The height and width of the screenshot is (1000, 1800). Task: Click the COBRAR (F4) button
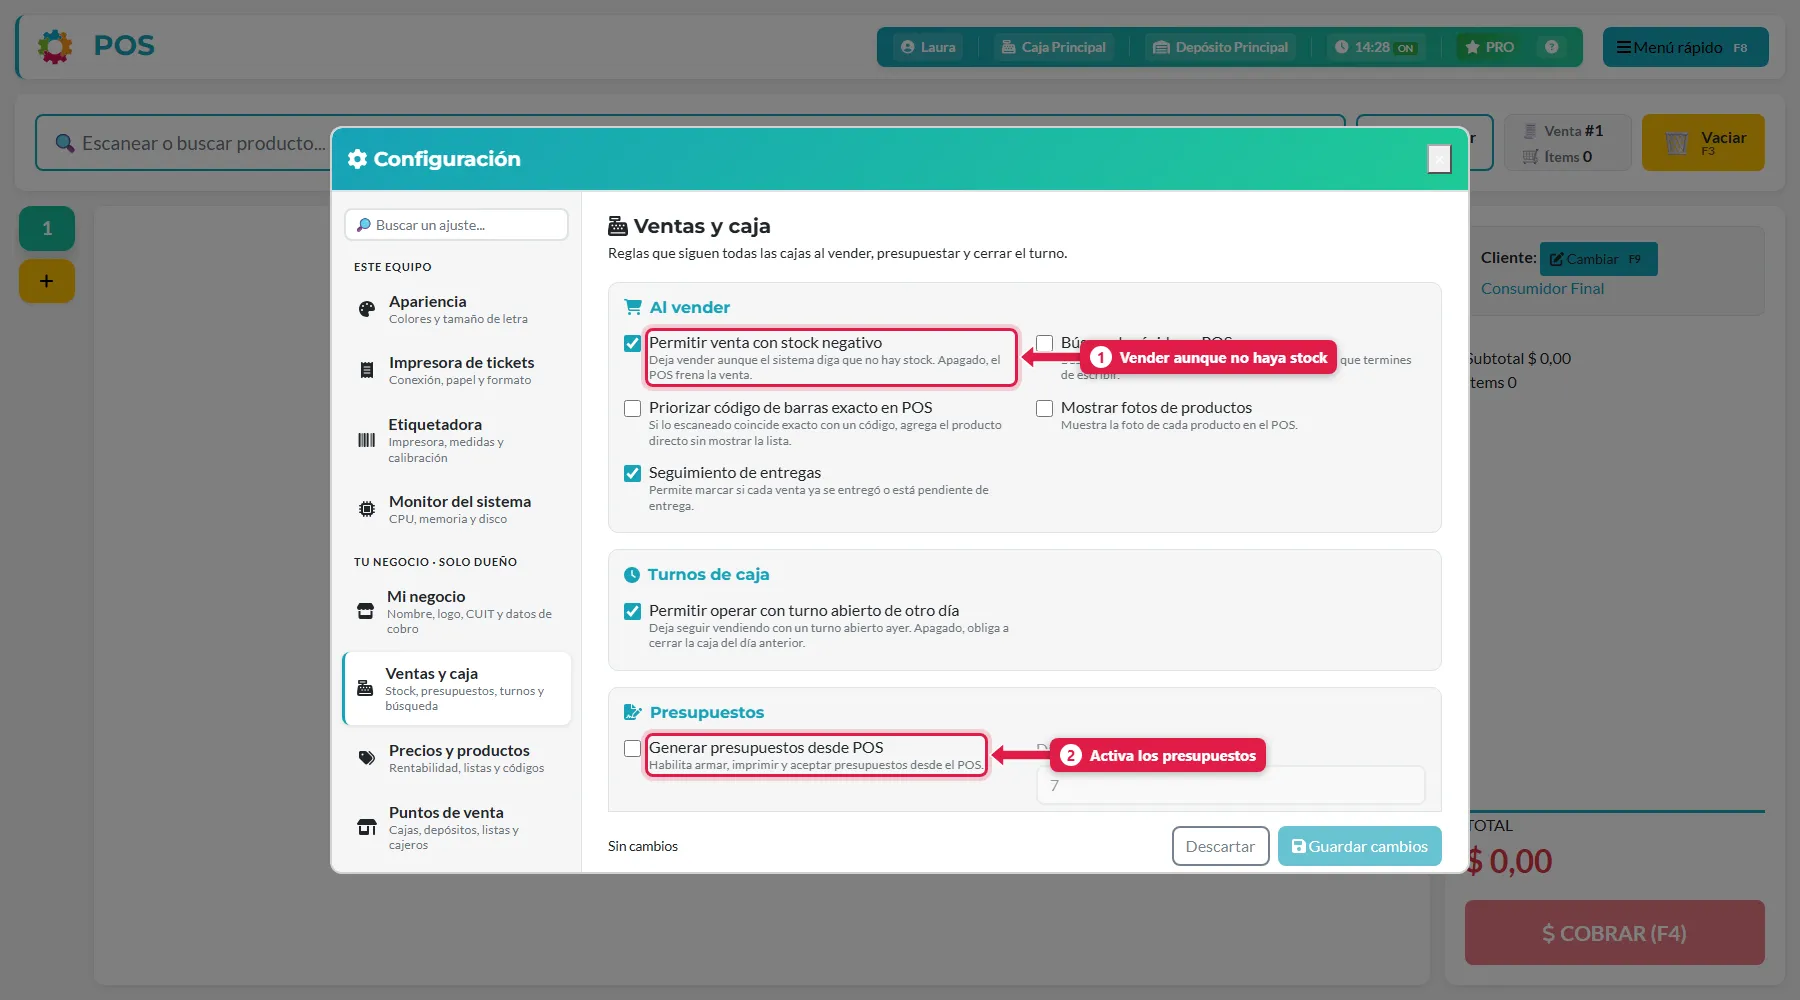[1614, 933]
